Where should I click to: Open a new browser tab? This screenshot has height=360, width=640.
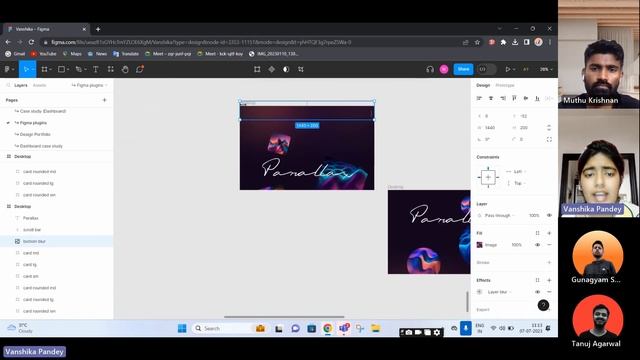[x=98, y=29]
